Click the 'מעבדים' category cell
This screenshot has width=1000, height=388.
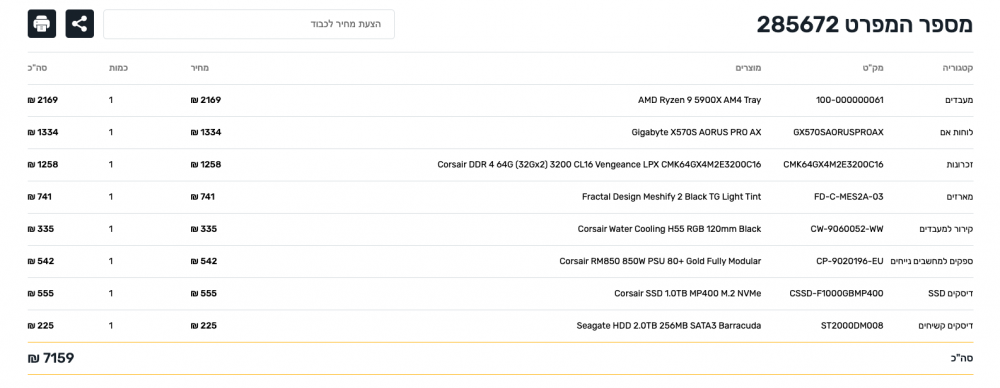pos(959,100)
